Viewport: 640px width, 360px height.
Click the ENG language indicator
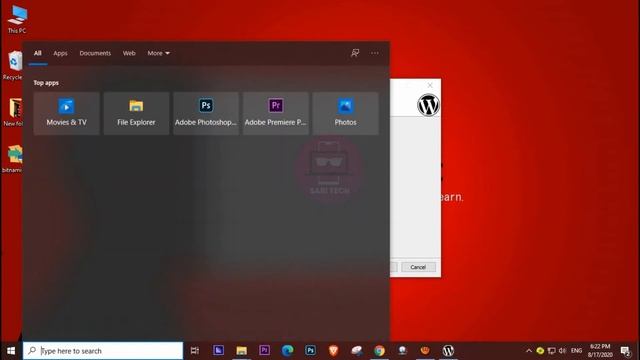click(x=576, y=351)
